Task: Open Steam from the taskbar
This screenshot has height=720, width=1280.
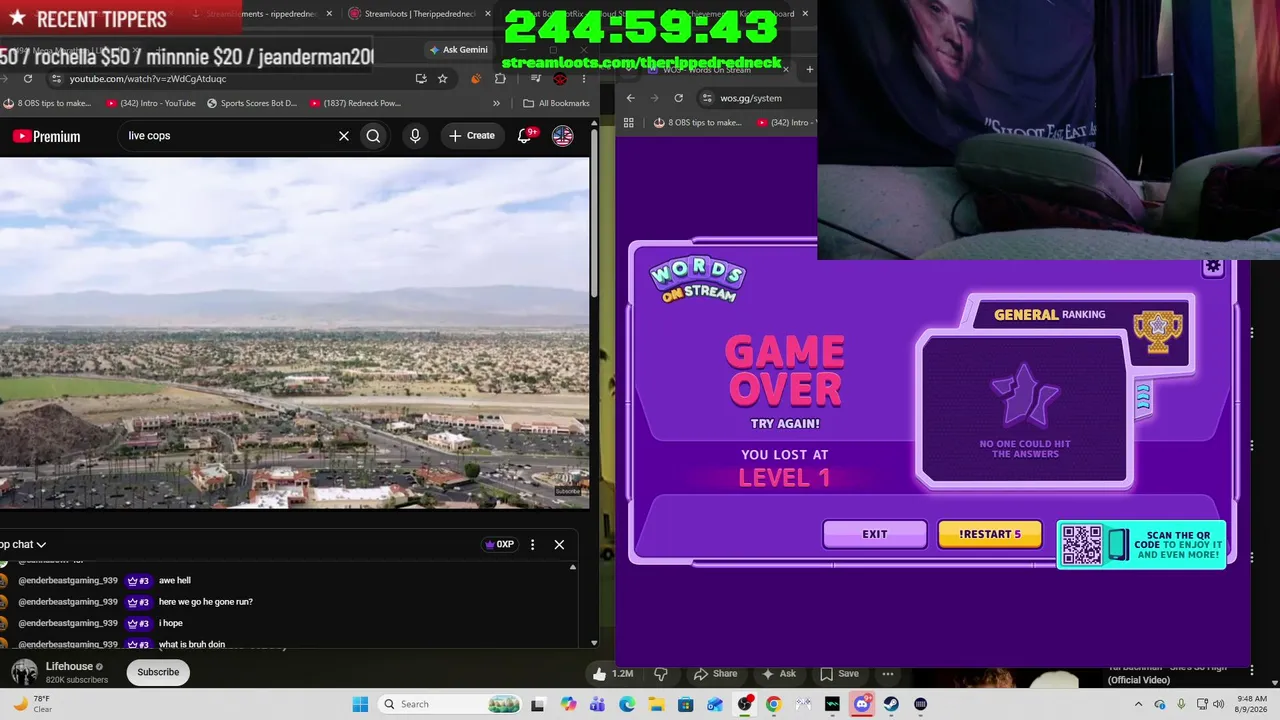Action: [891, 704]
